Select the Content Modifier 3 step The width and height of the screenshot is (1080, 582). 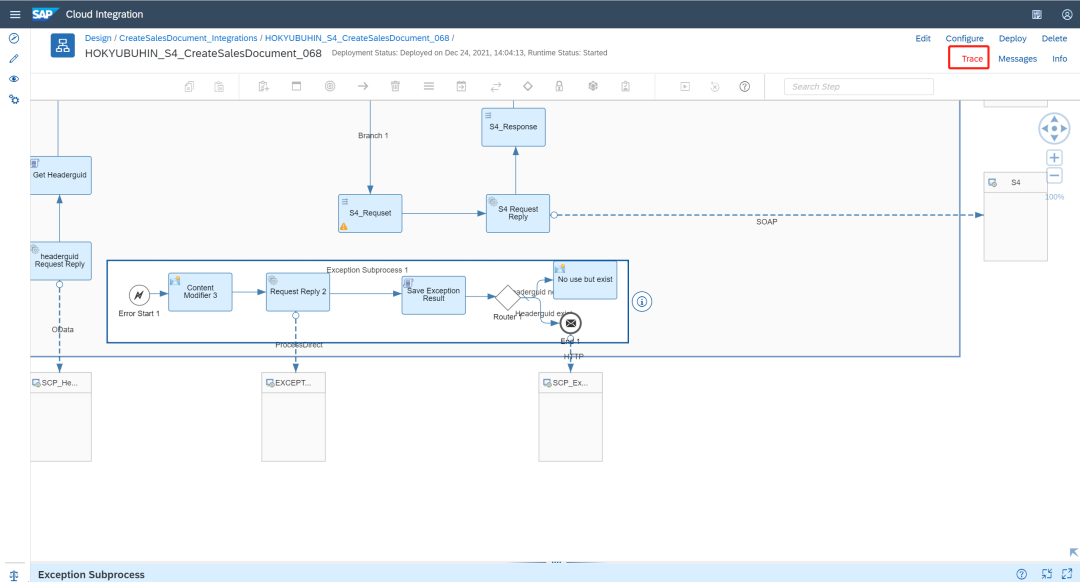200,291
